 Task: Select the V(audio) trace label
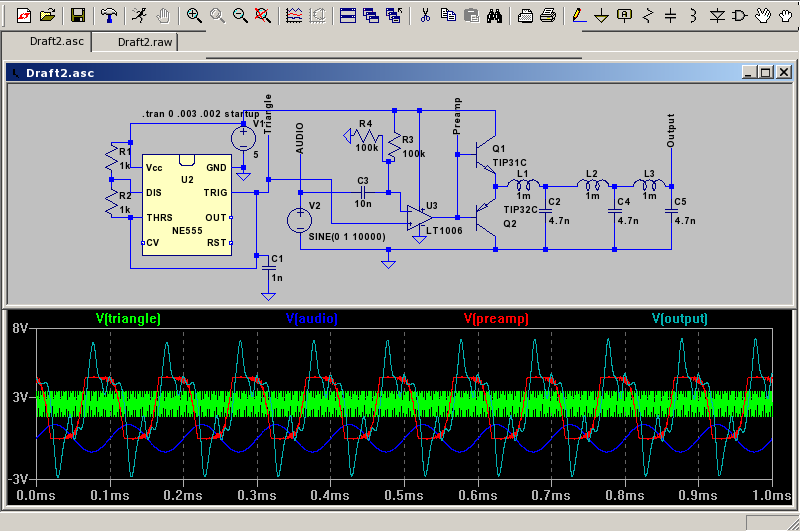pyautogui.click(x=312, y=319)
